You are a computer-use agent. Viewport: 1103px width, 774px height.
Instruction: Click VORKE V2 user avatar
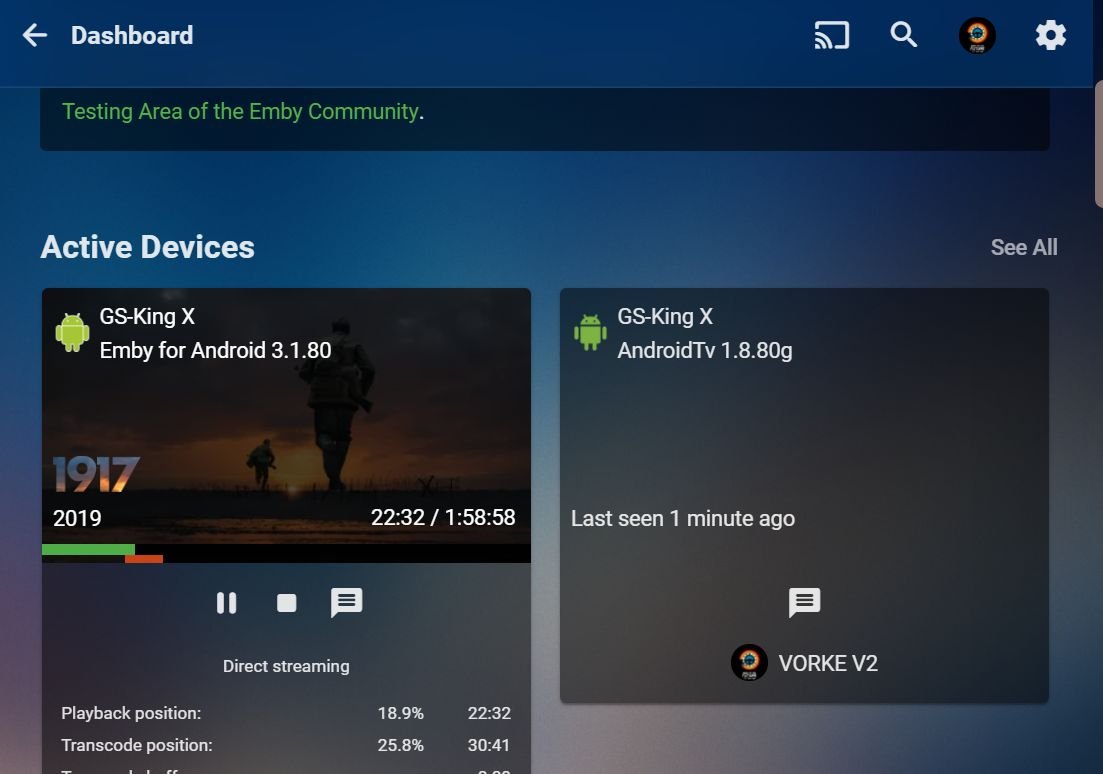[x=749, y=663]
